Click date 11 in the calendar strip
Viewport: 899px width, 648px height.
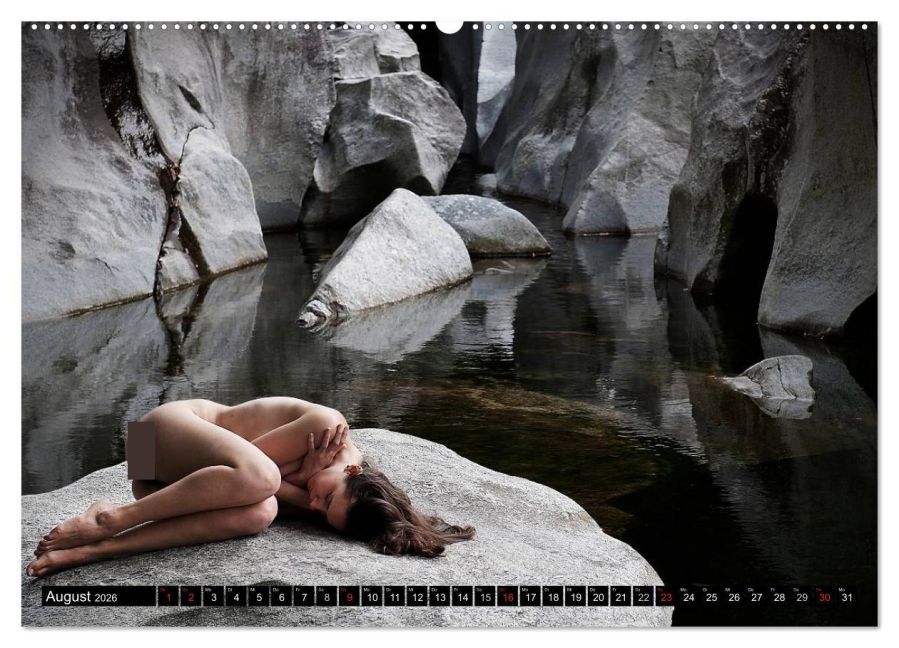coord(395,596)
